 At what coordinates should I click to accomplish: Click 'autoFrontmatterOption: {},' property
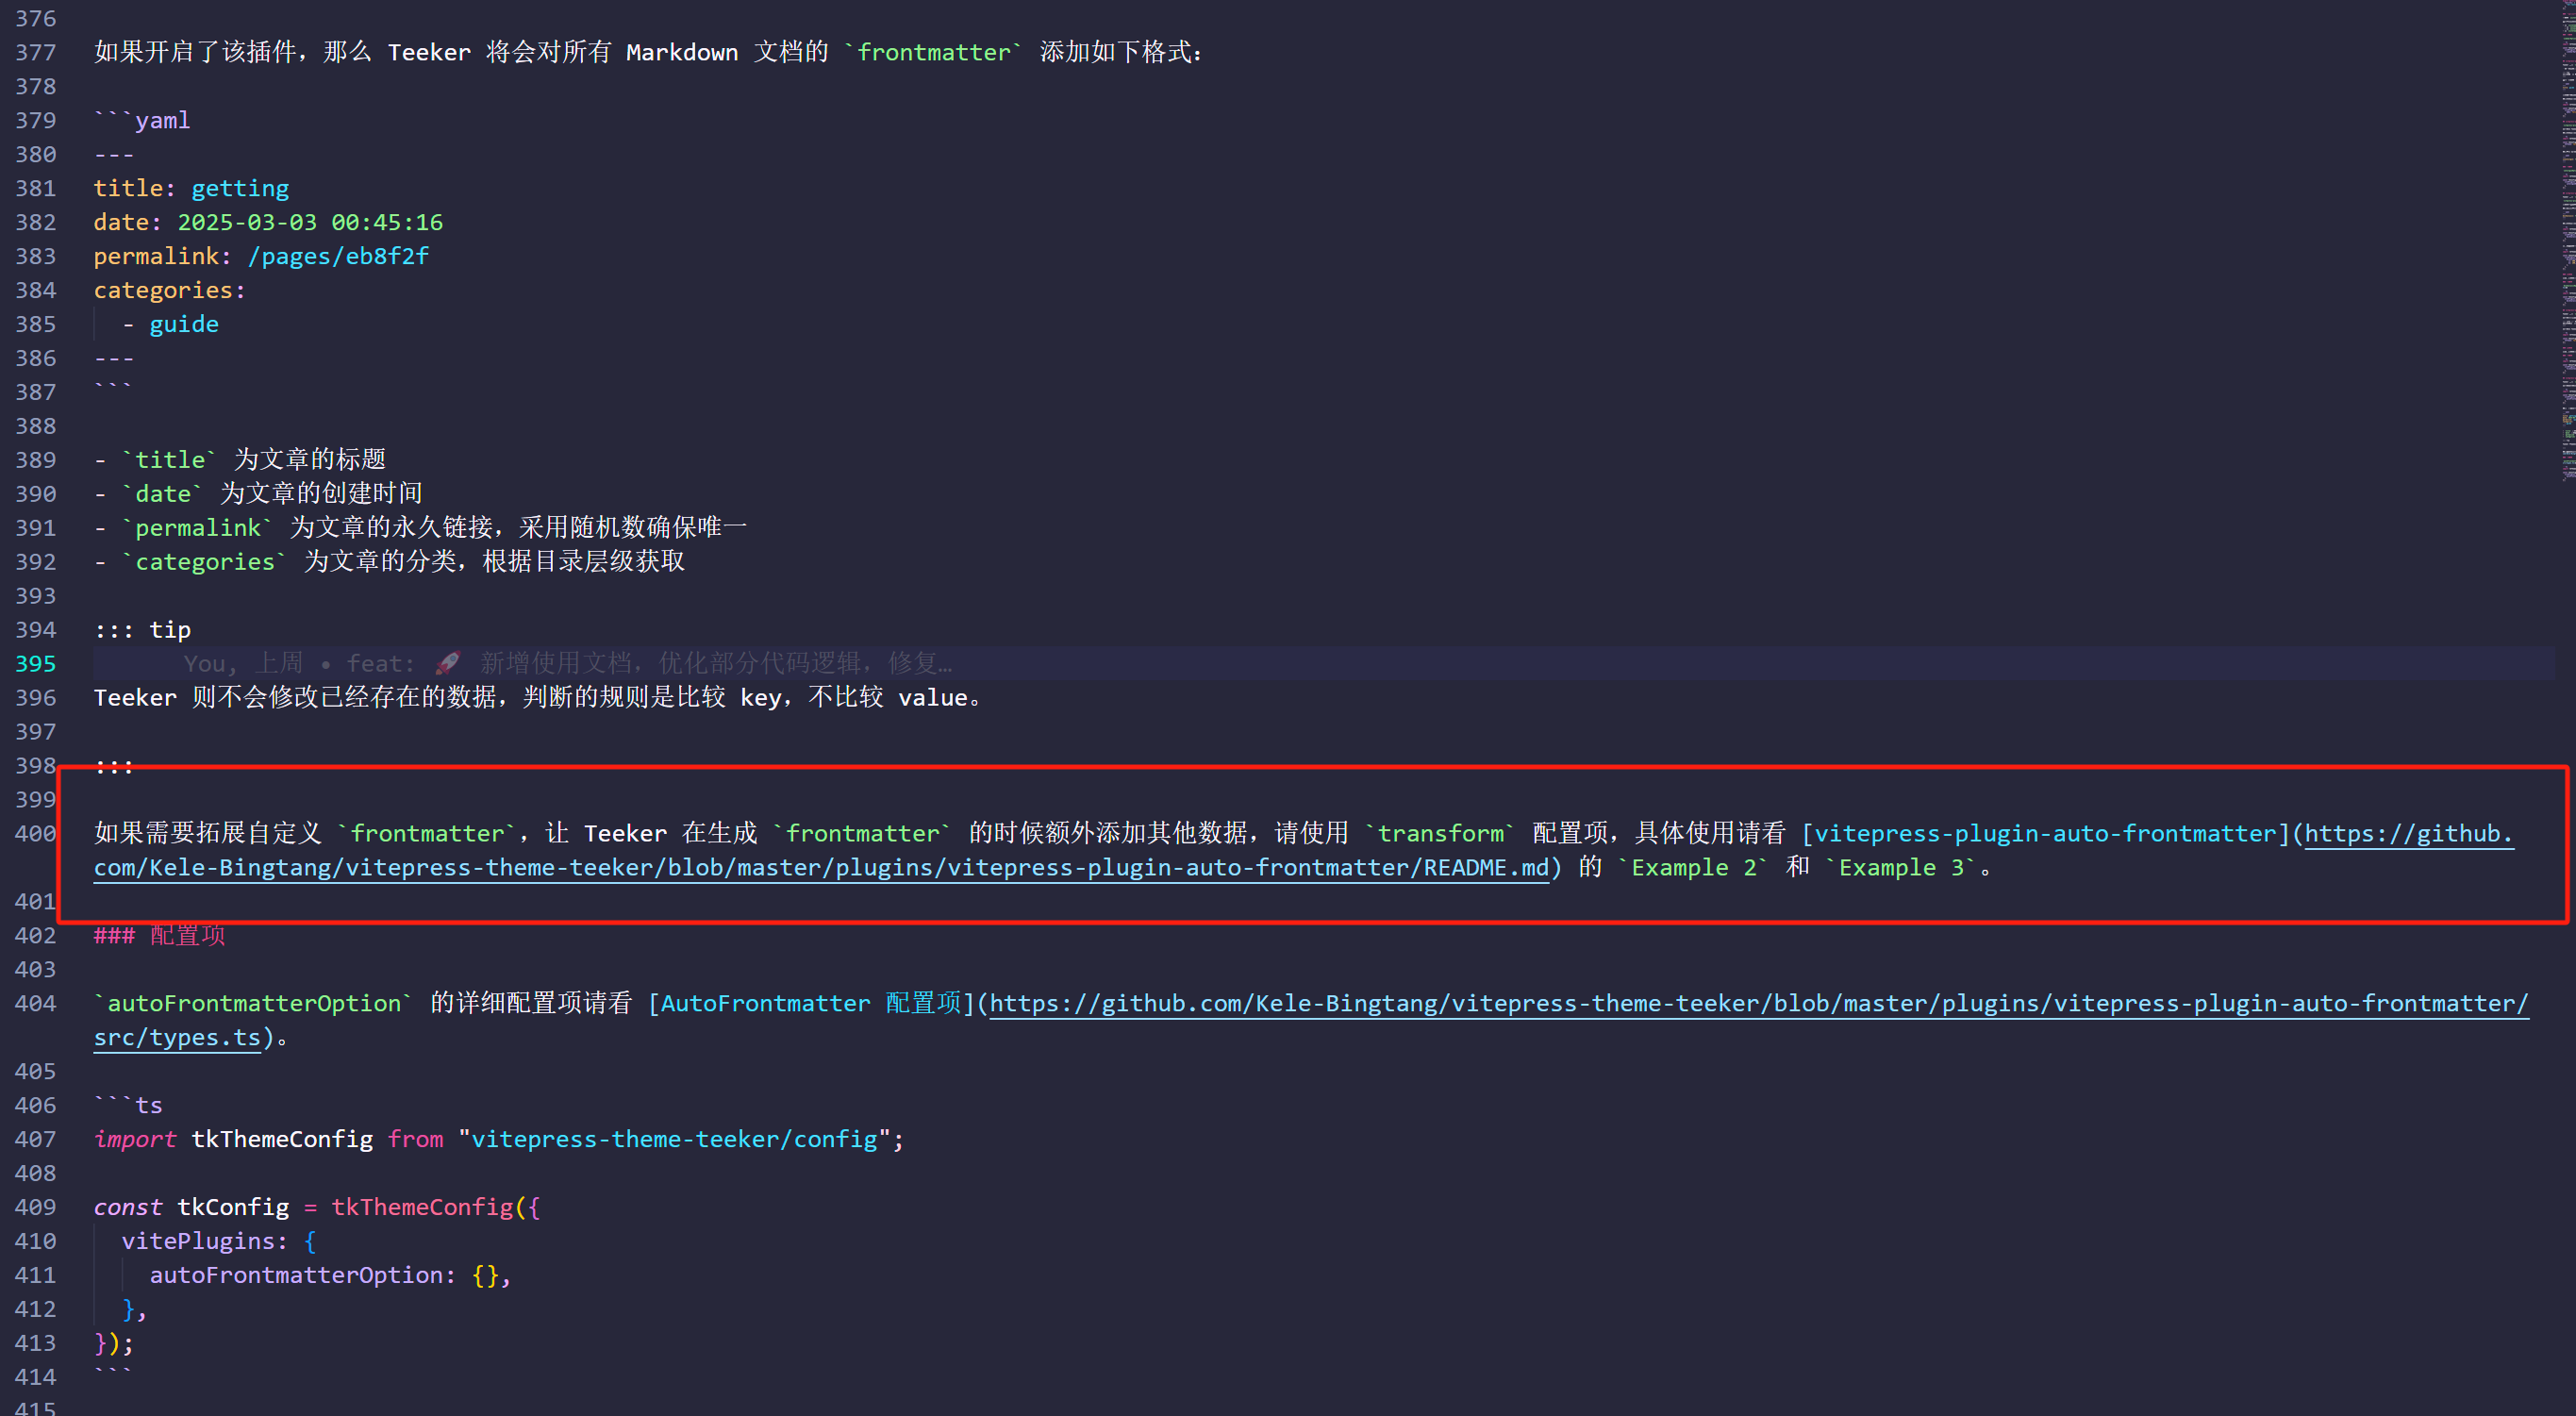click(330, 1275)
